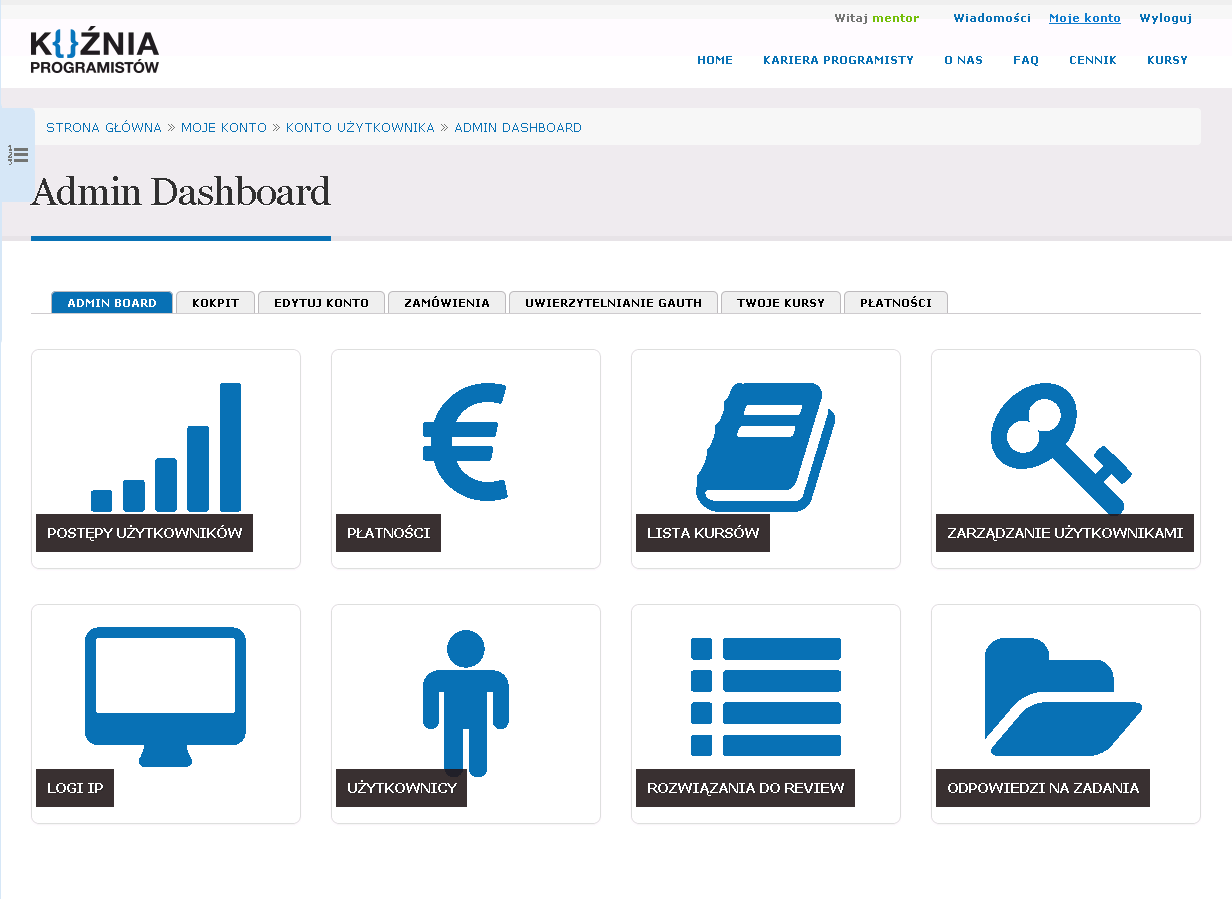Switch to the Kokpit tab
The width and height of the screenshot is (1232, 899).
[x=215, y=303]
